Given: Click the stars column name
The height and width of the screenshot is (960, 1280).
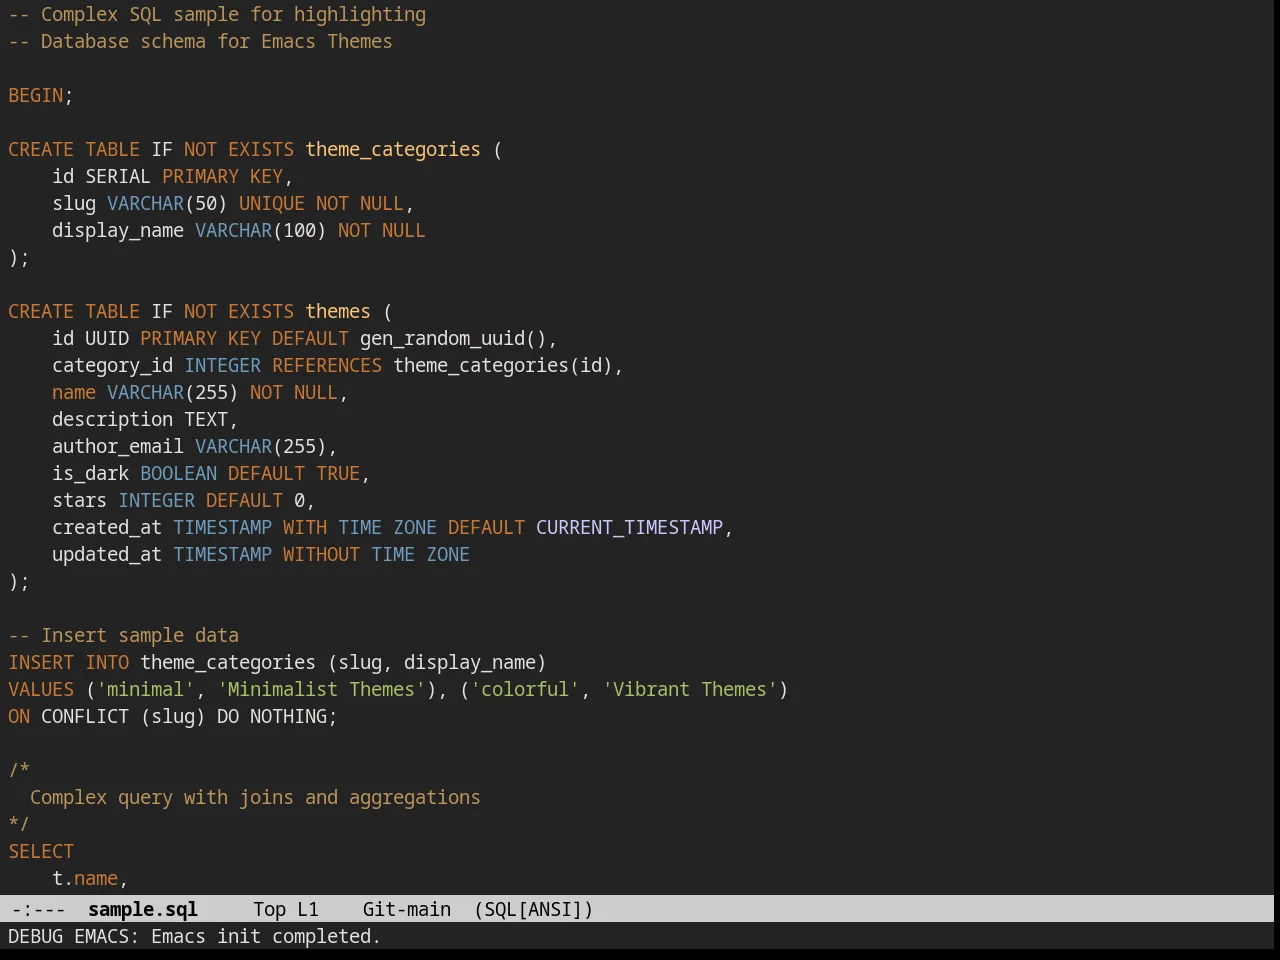Looking at the screenshot, I should [x=80, y=500].
